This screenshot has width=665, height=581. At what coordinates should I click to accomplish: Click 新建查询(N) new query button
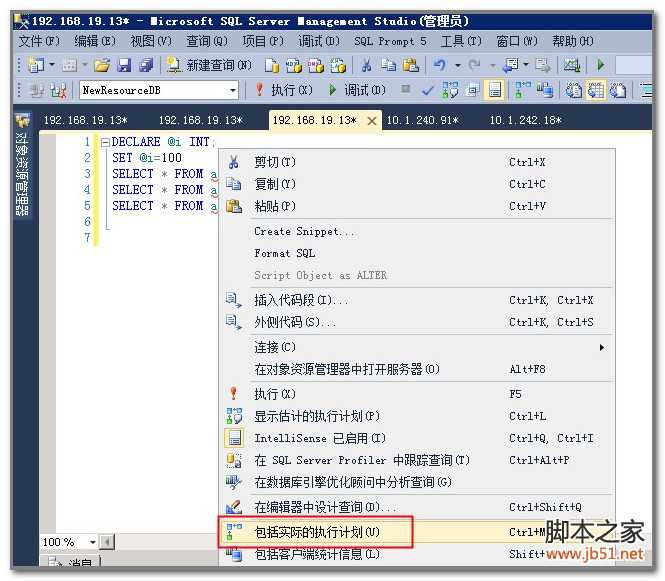(209, 65)
